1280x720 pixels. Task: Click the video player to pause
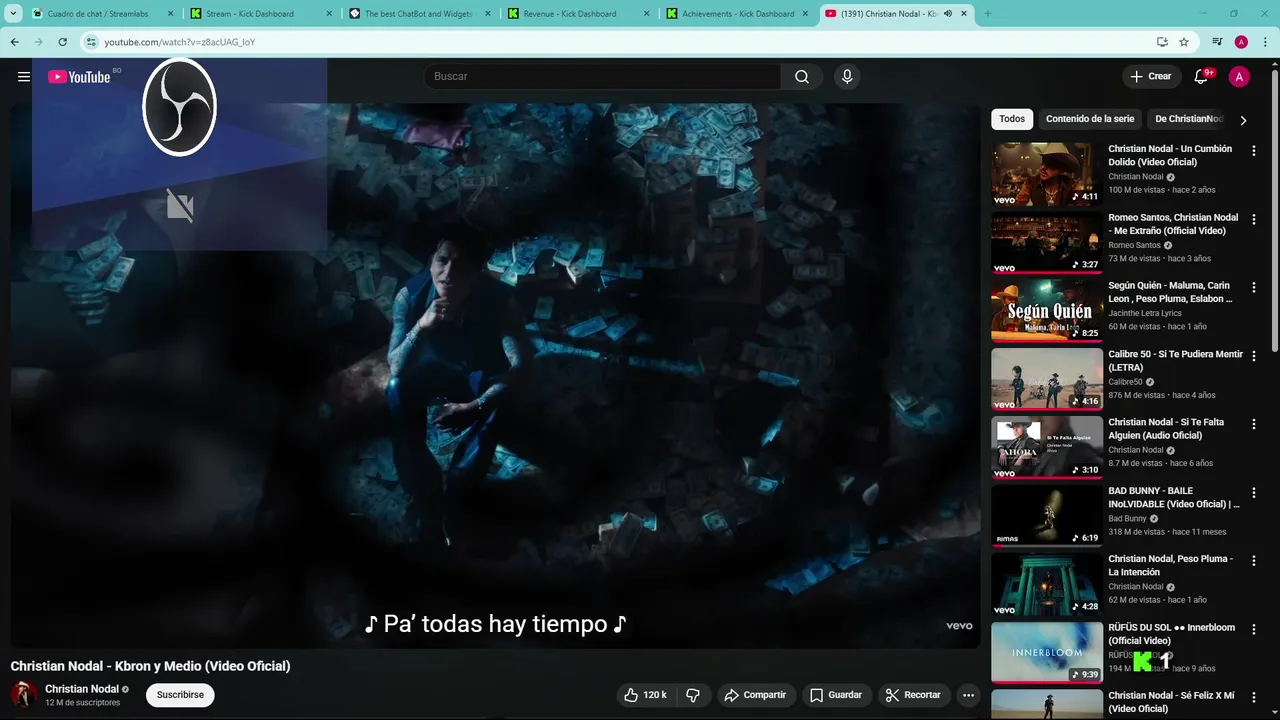click(495, 375)
